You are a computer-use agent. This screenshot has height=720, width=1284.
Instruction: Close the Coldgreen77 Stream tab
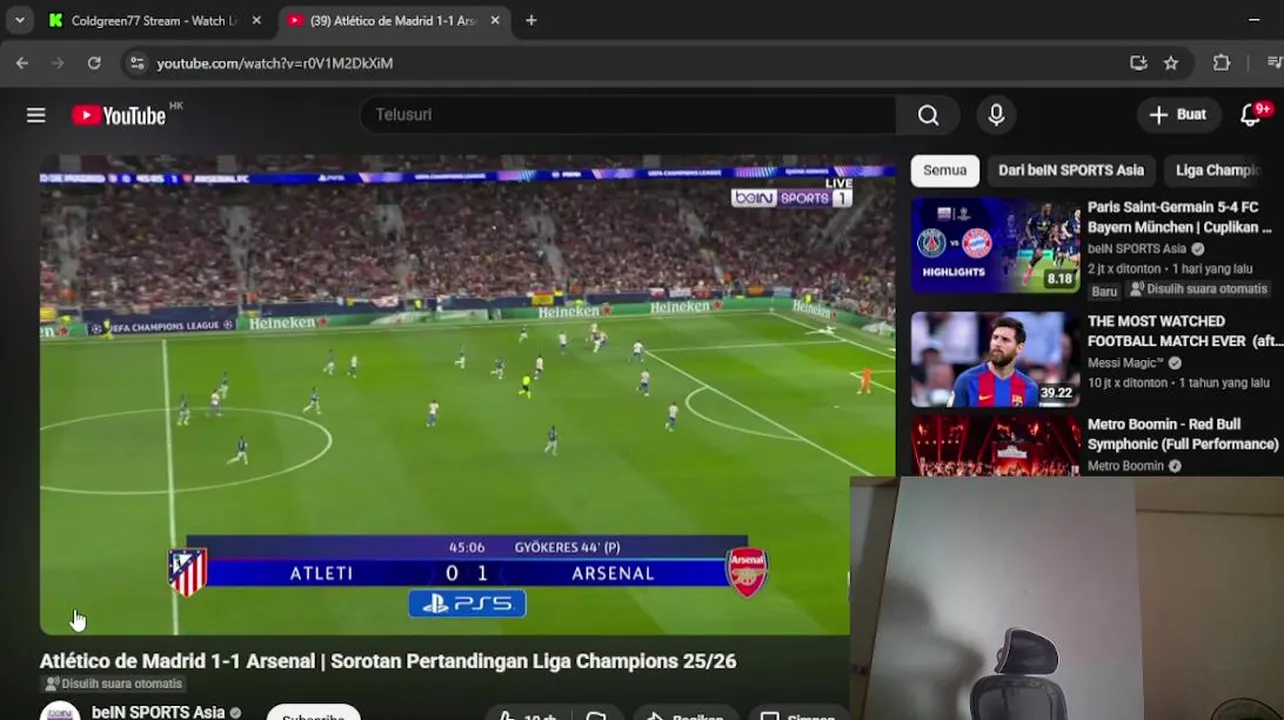[x=256, y=20]
